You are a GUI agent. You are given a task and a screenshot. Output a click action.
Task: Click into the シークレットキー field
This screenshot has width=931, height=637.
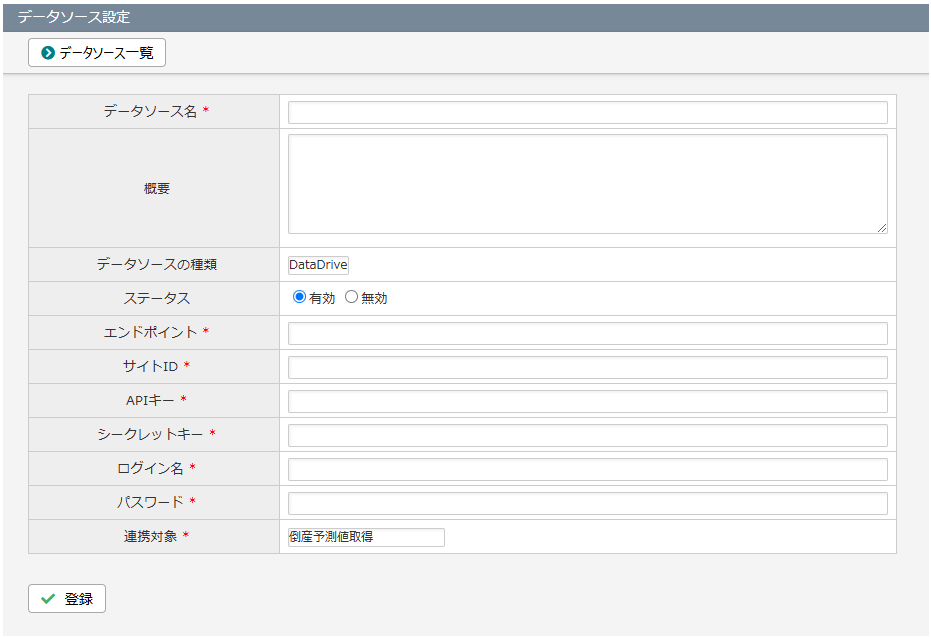click(x=587, y=435)
